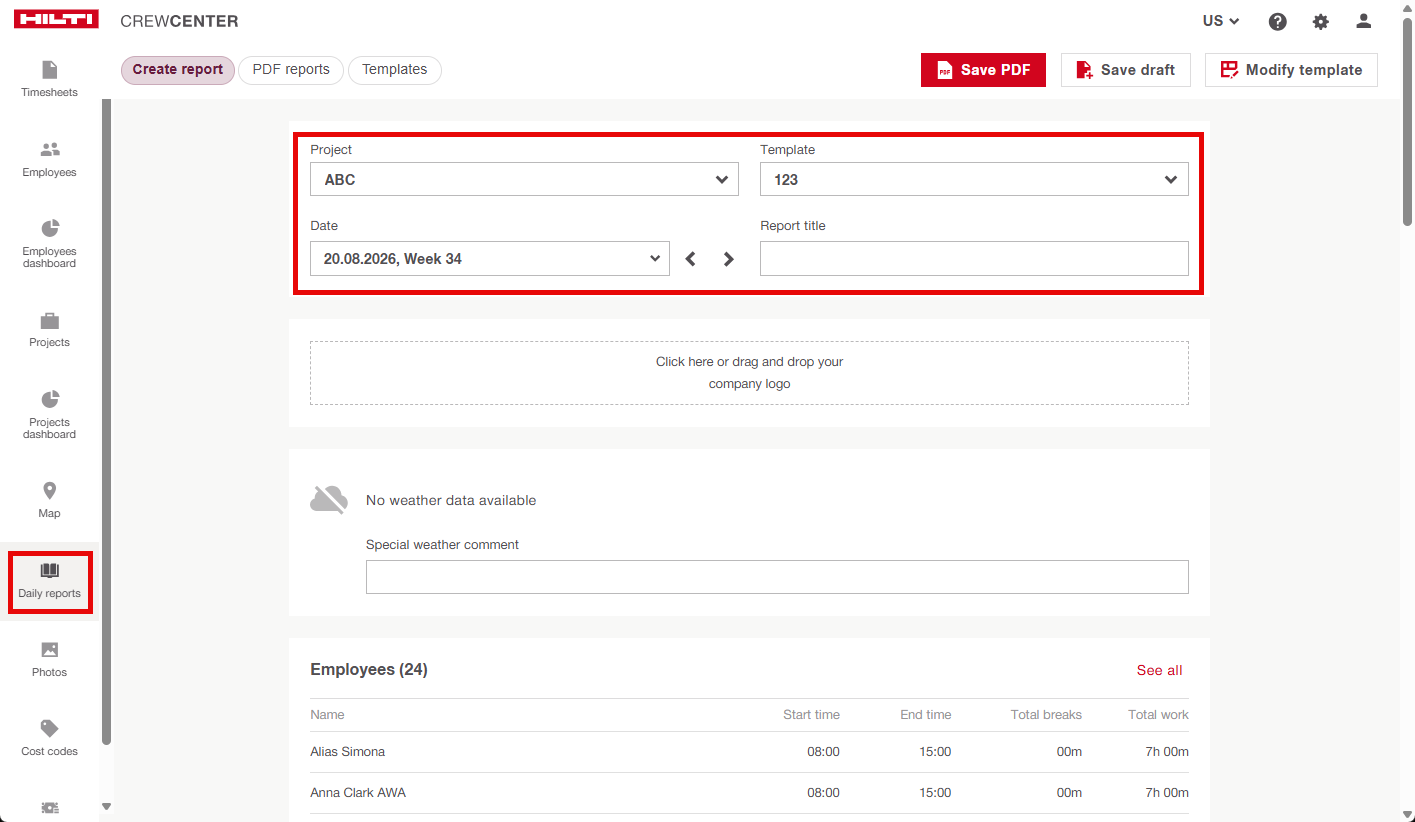
Task: Open the Date dropdown selector
Action: point(490,258)
